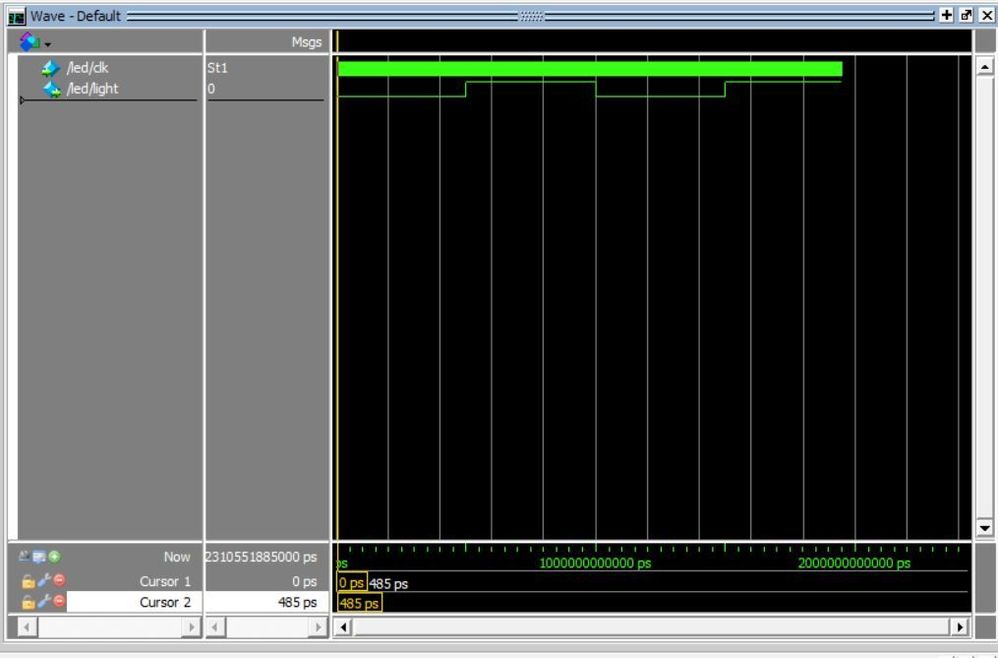Screen dimensions: 998x658
Task: Click the yellow 485 ps cursor marker box
Action: point(360,603)
